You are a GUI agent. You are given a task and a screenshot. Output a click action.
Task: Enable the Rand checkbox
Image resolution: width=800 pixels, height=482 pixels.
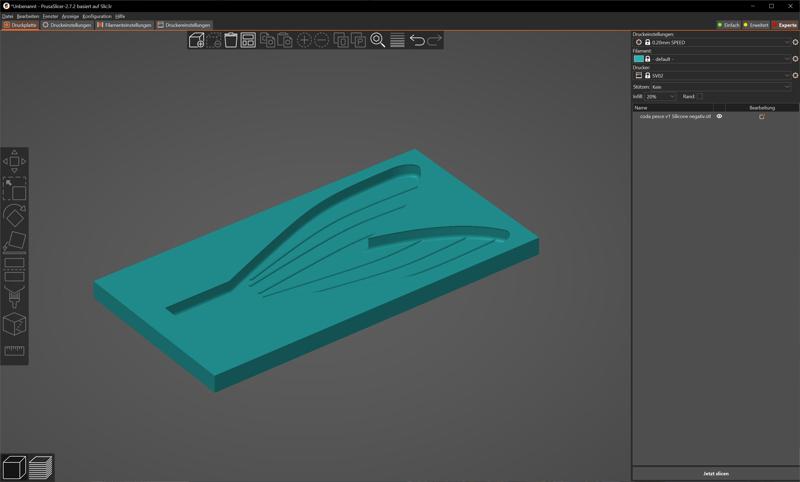point(699,96)
